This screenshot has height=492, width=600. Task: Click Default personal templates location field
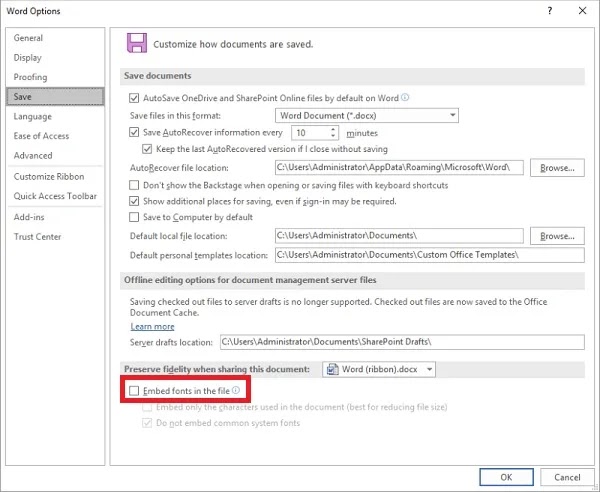430,255
